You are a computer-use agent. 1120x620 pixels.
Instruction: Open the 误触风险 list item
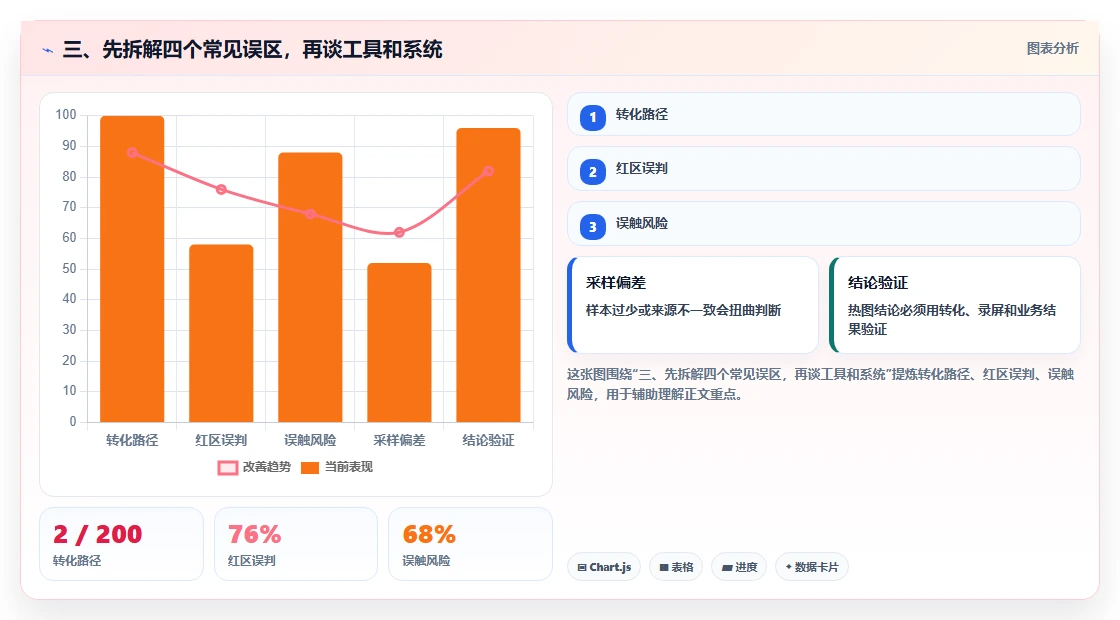click(x=824, y=224)
